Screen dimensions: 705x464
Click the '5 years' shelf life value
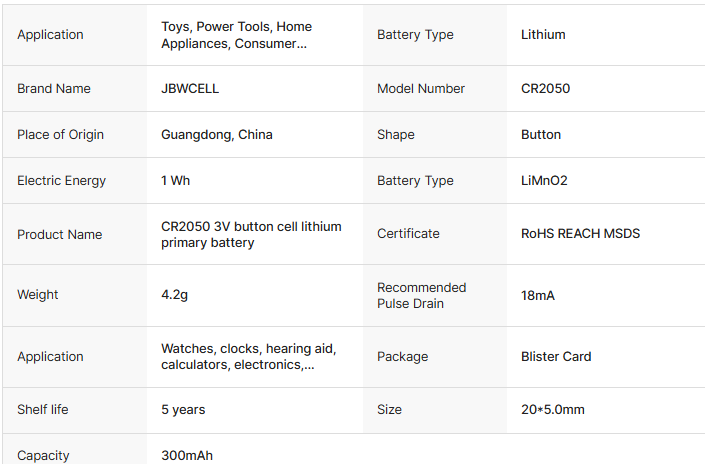(x=183, y=410)
